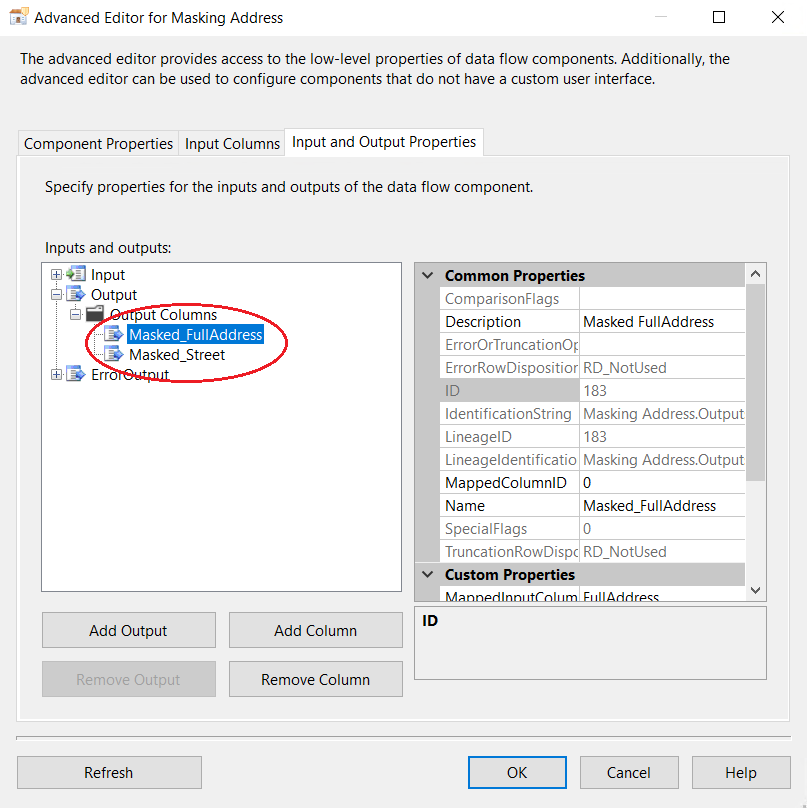Click the Output node icon in tree
The height and width of the screenshot is (808, 807).
click(x=76, y=295)
